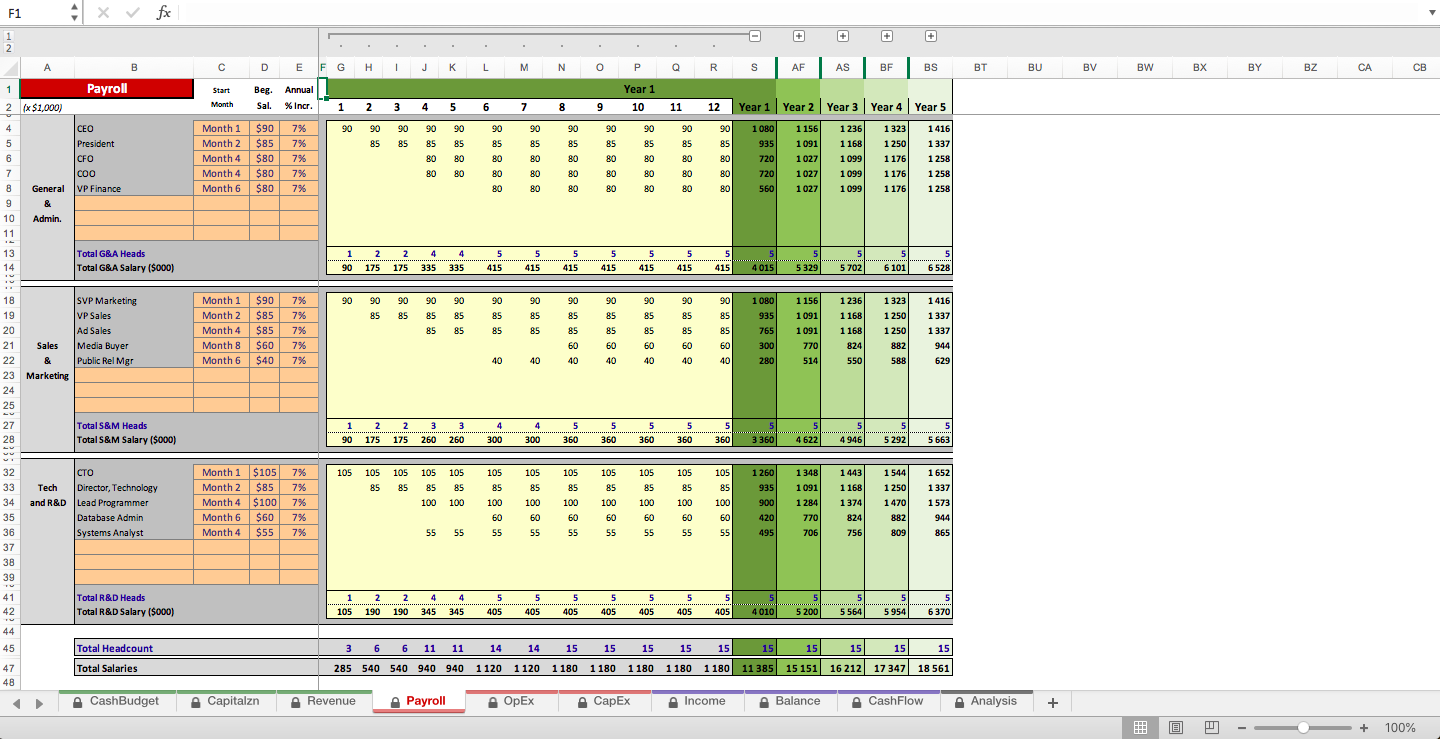The height and width of the screenshot is (739, 1440).
Task: Click the red Payroll title cell
Action: (106, 89)
